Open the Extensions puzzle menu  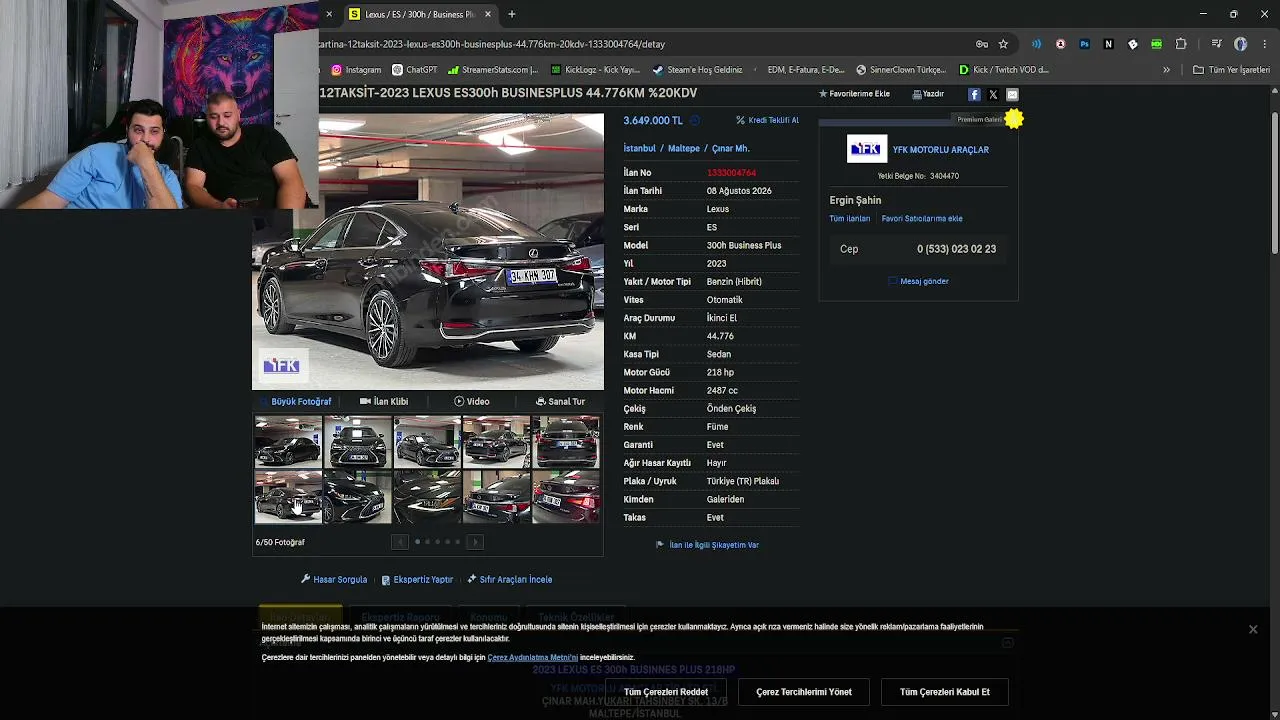point(1181,44)
